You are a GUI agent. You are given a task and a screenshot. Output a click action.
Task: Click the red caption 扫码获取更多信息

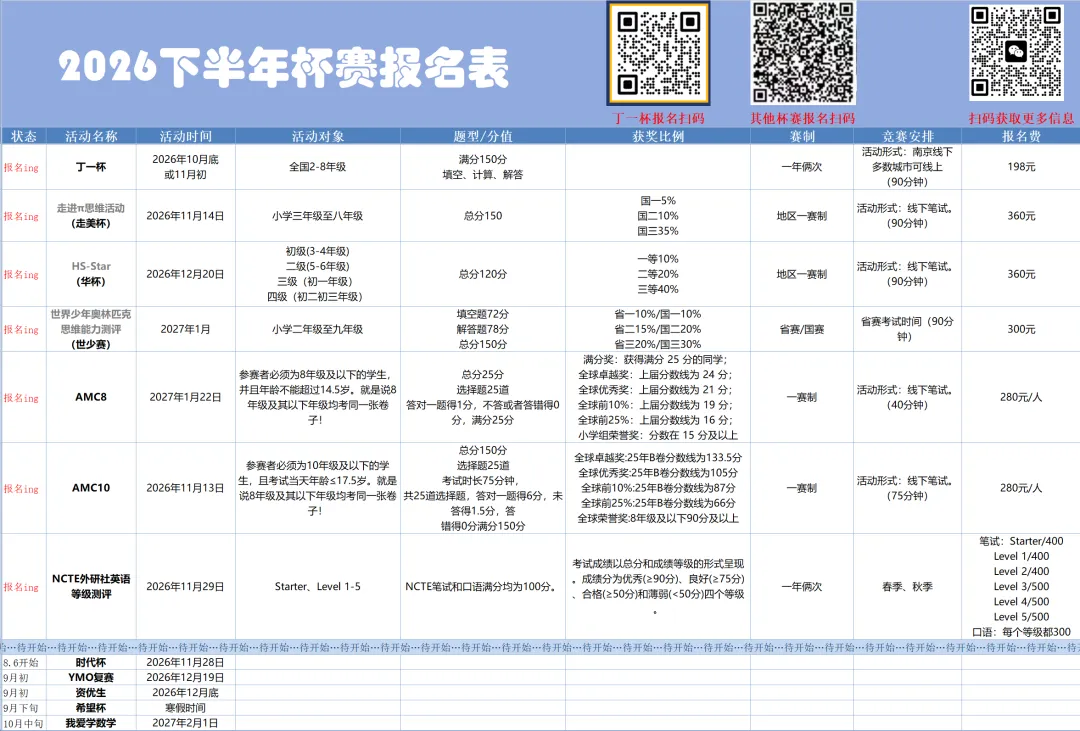click(1021, 118)
